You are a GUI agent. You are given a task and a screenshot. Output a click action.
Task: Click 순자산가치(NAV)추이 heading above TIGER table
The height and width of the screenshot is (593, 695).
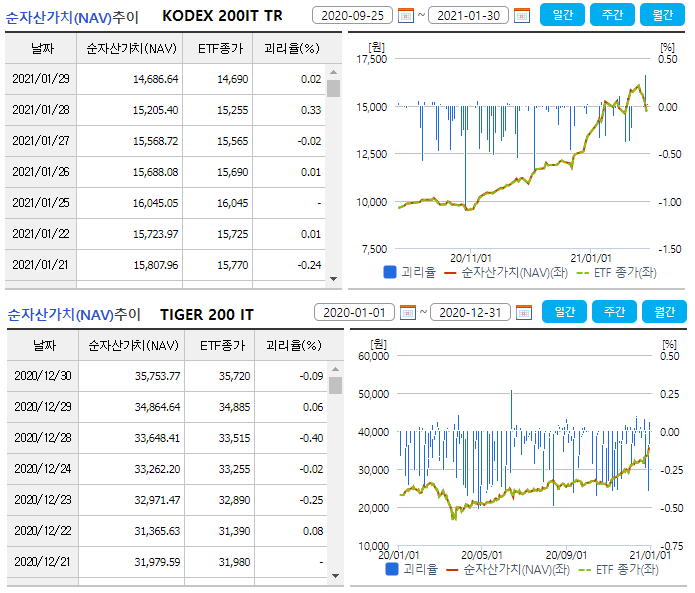click(74, 315)
